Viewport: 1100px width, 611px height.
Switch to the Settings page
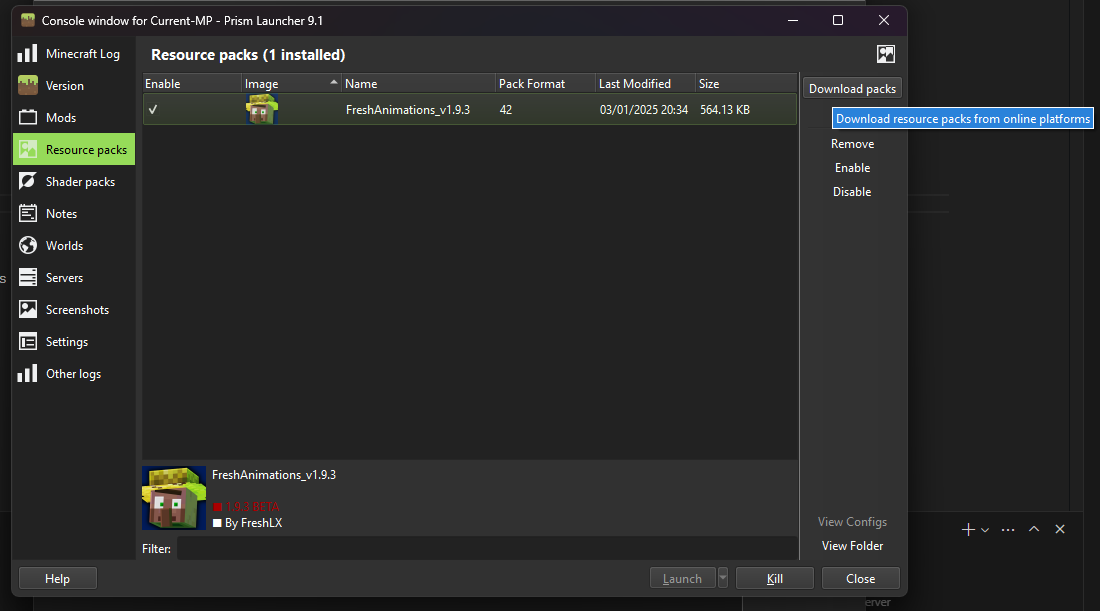tap(66, 342)
